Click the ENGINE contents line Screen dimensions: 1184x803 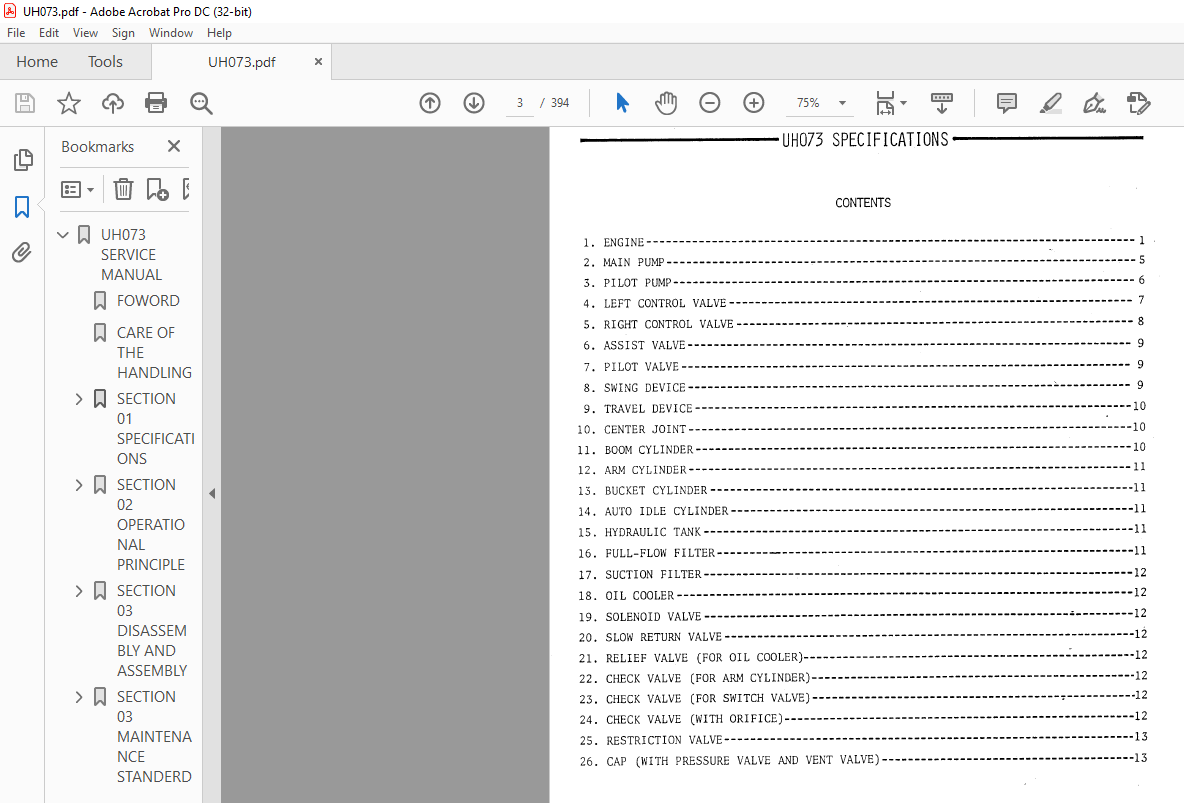point(864,242)
